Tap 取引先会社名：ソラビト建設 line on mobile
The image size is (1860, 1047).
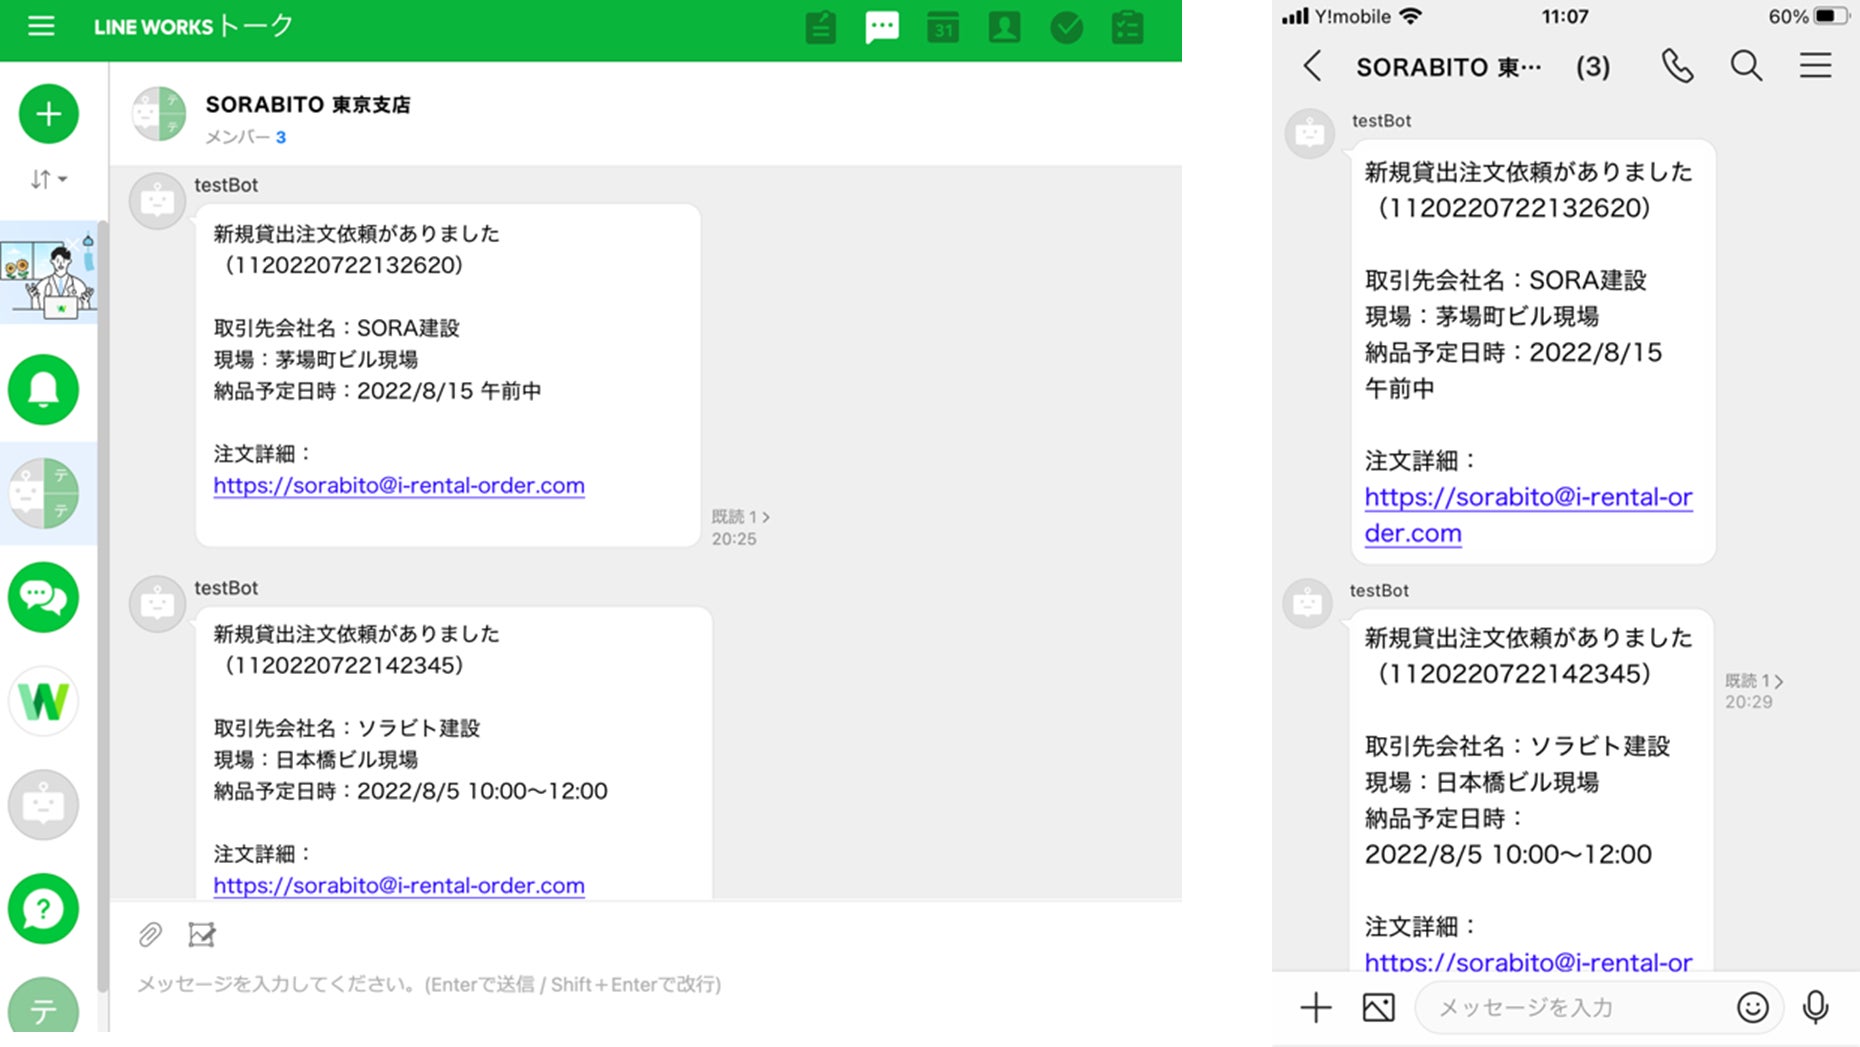pos(1518,746)
